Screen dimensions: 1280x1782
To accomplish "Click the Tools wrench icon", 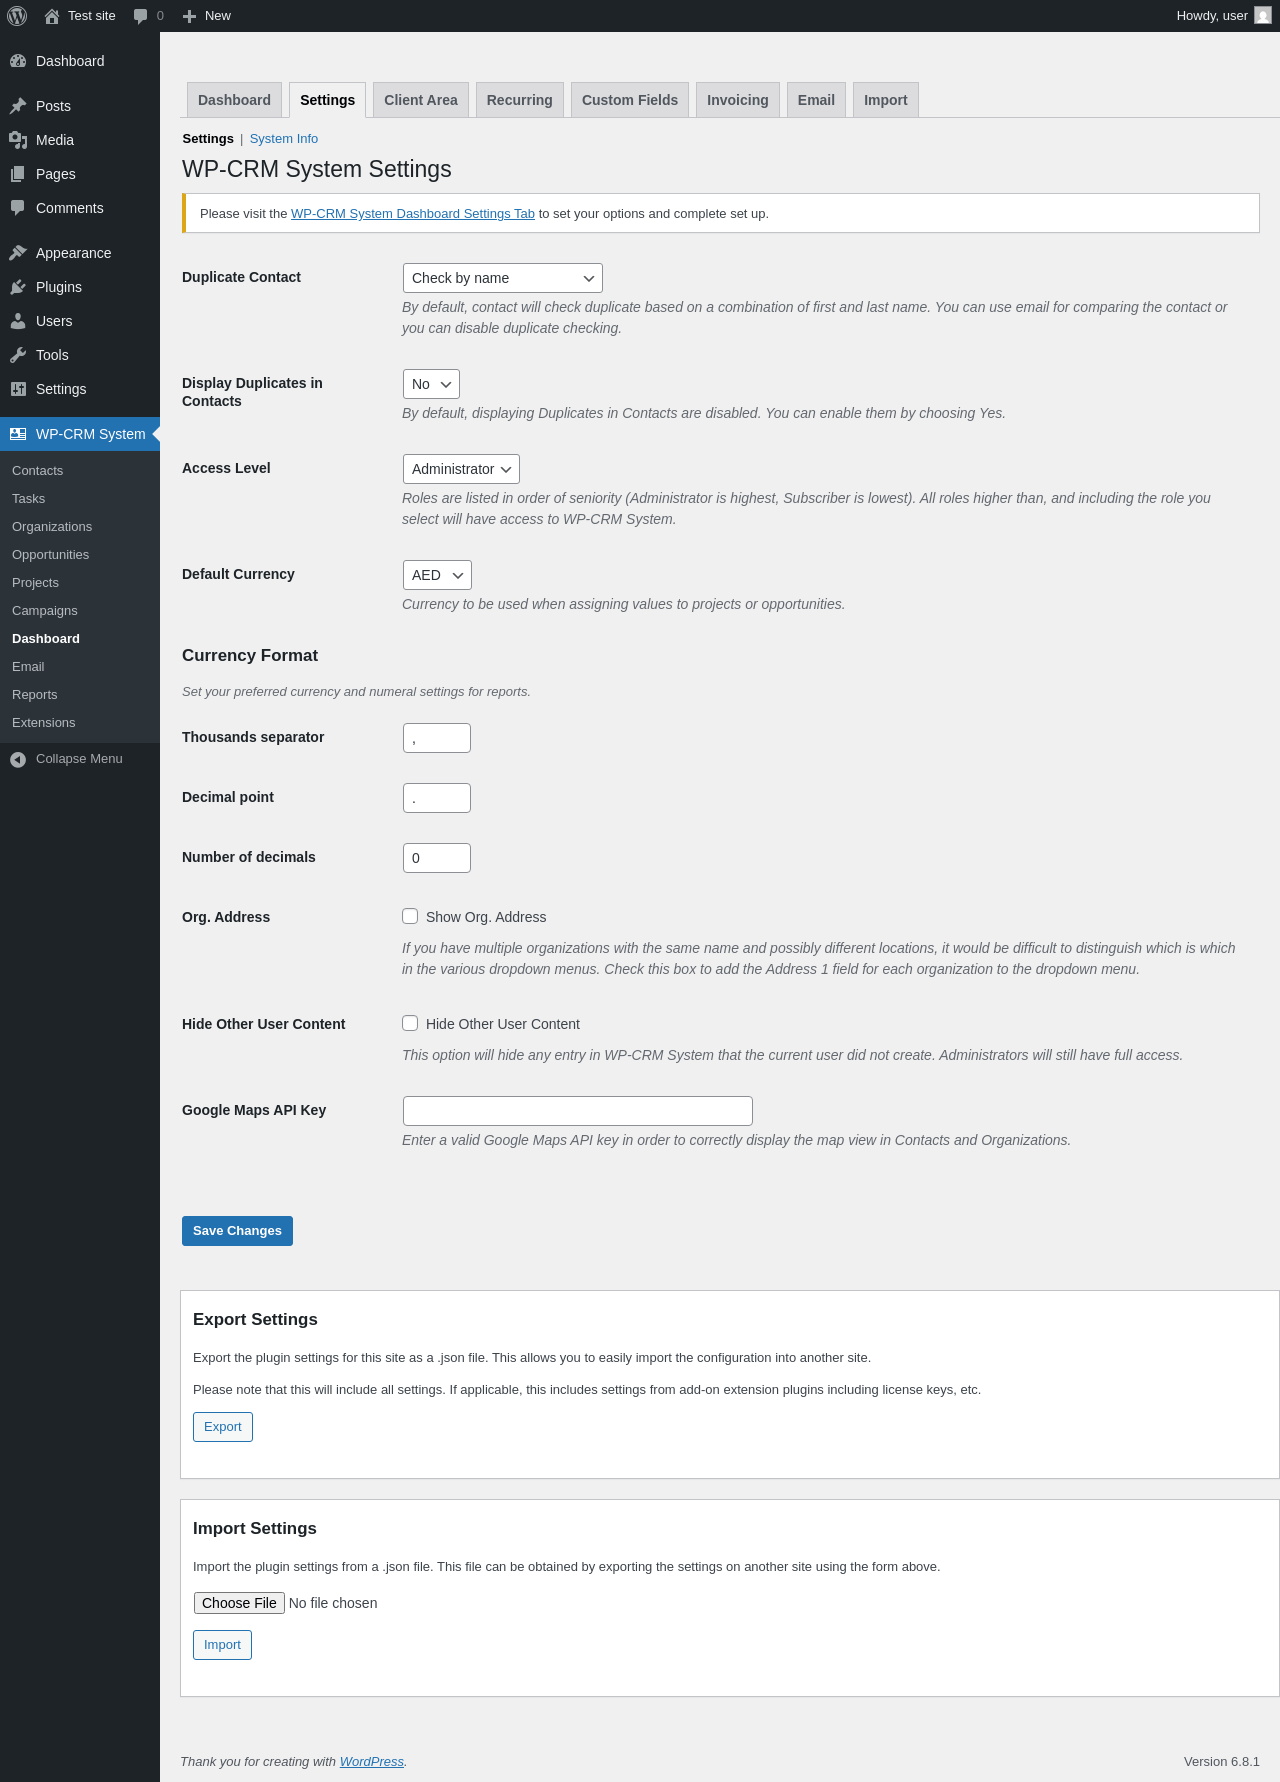I will (18, 355).
